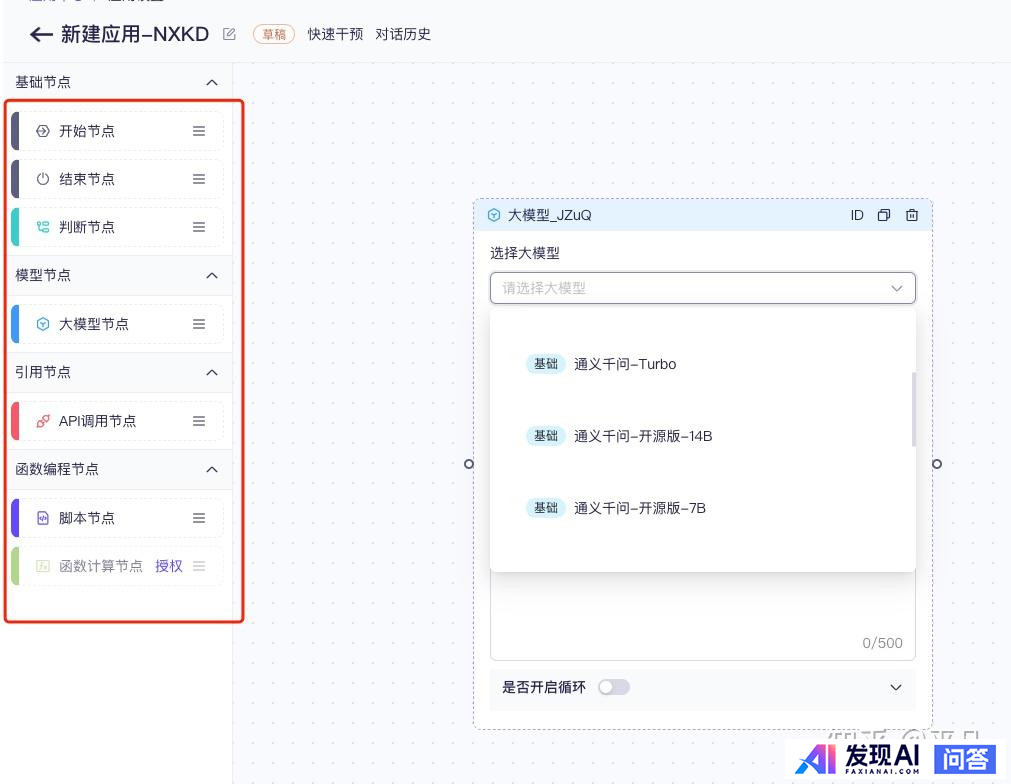The image size is (1011, 784).
Task: Delete the 大模型_JZuQ node with trash icon
Action: click(912, 215)
